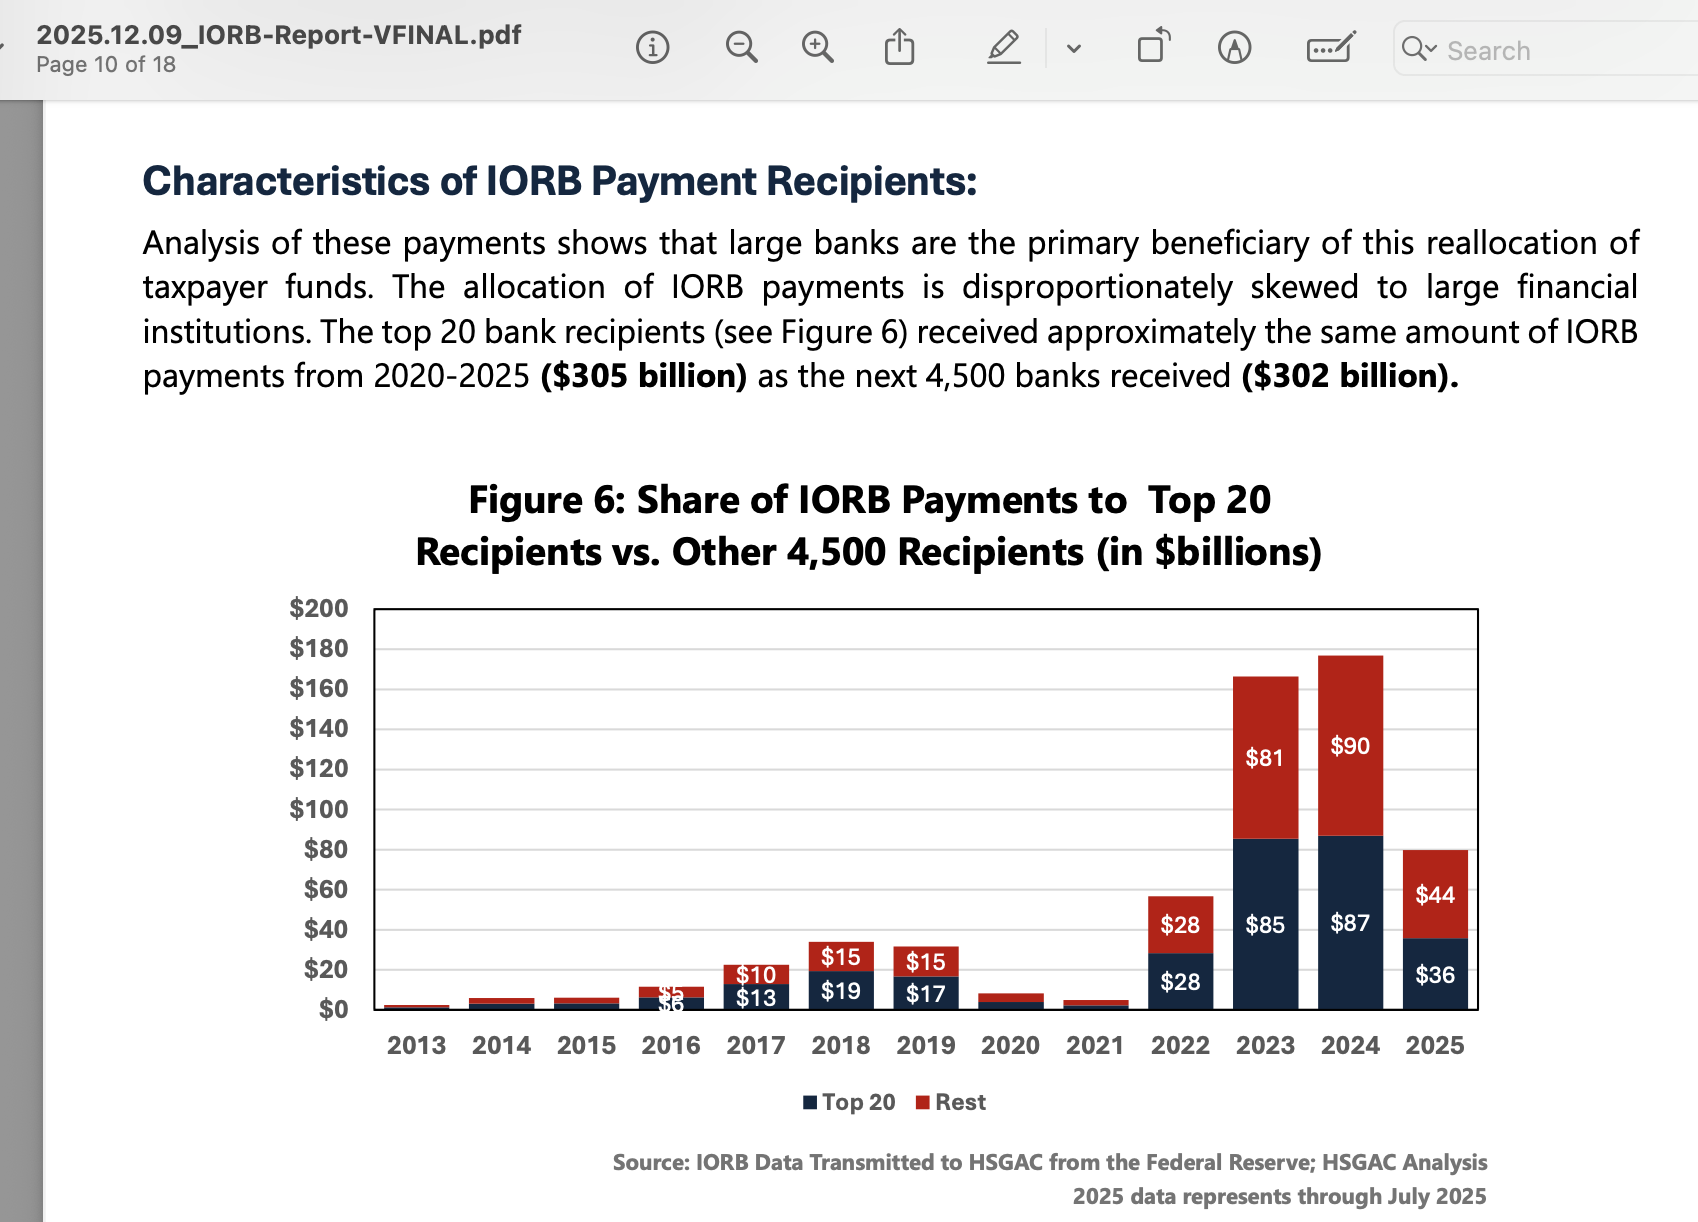Click the '2019' x-axis label
This screenshot has height=1222, width=1698.
(926, 1045)
